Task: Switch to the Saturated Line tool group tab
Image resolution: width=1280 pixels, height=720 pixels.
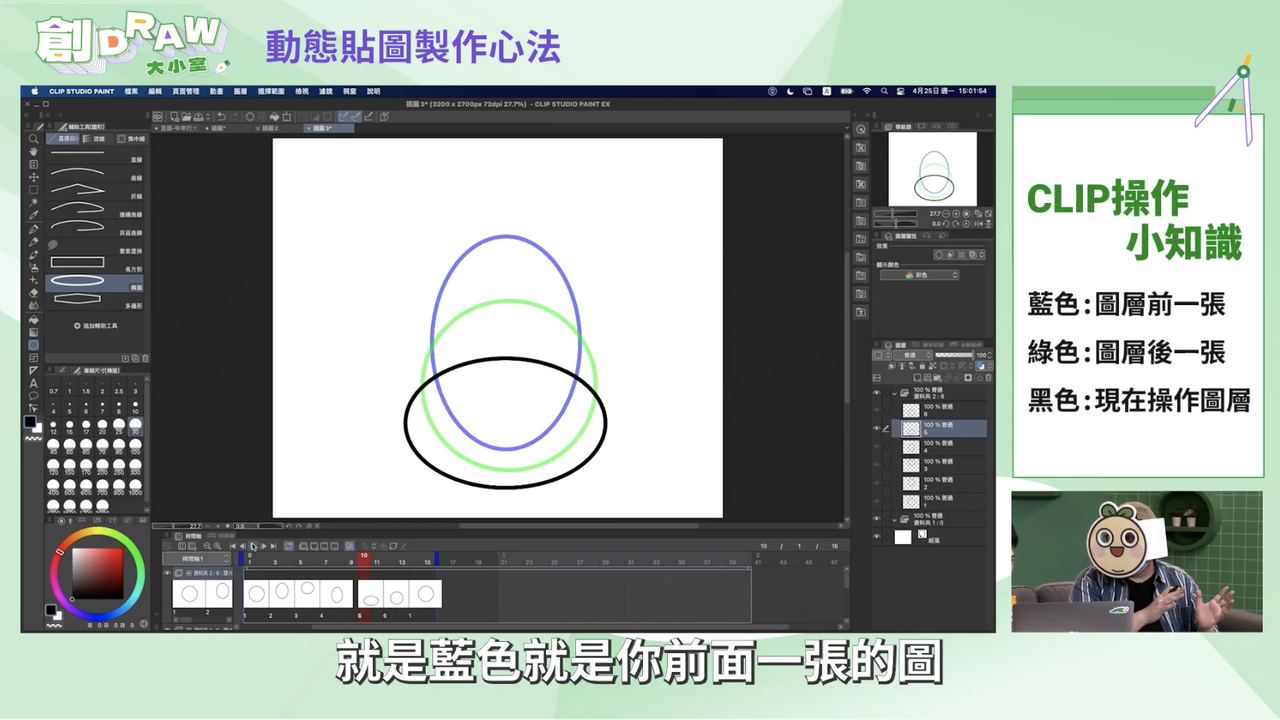Action: coord(131,139)
